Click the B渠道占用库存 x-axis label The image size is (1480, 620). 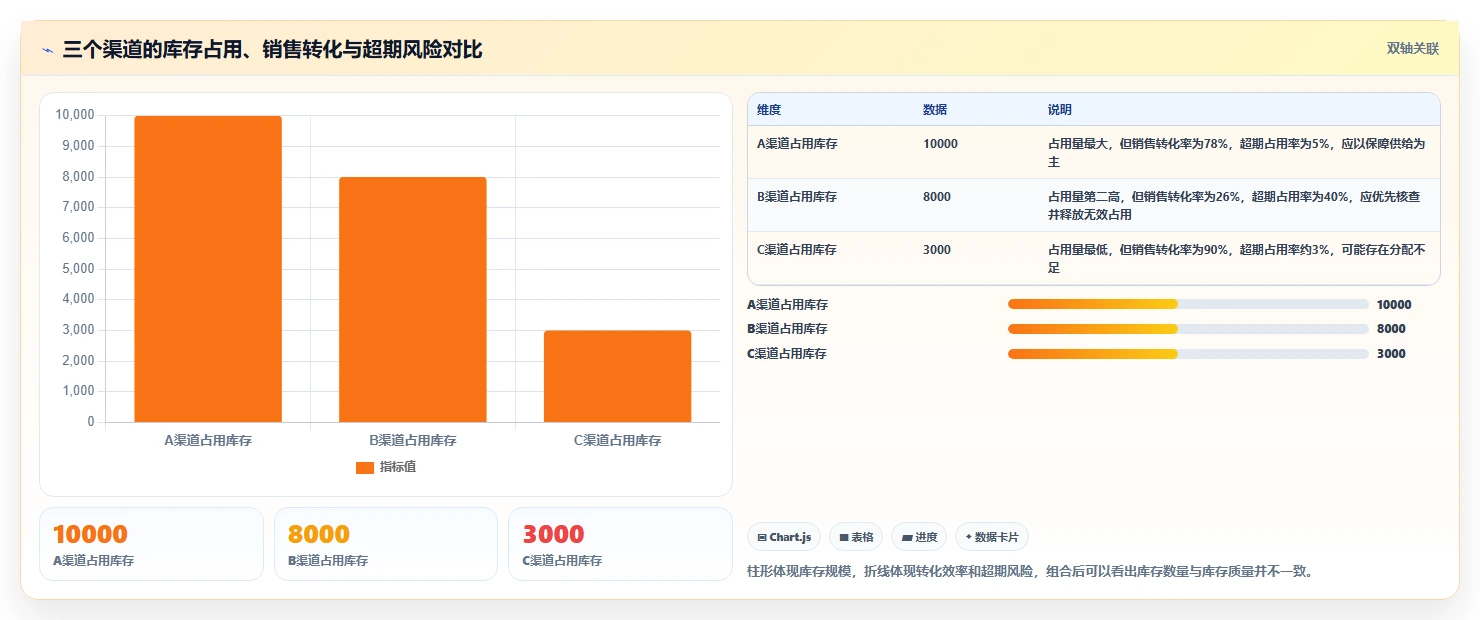coord(413,440)
